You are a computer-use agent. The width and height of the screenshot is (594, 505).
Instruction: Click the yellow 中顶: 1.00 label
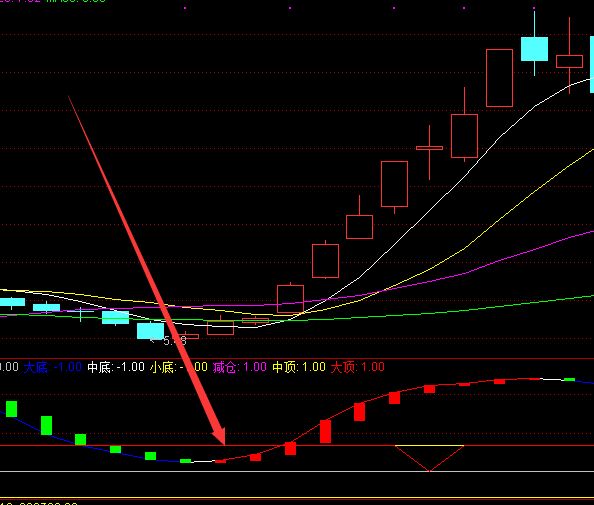coord(299,367)
